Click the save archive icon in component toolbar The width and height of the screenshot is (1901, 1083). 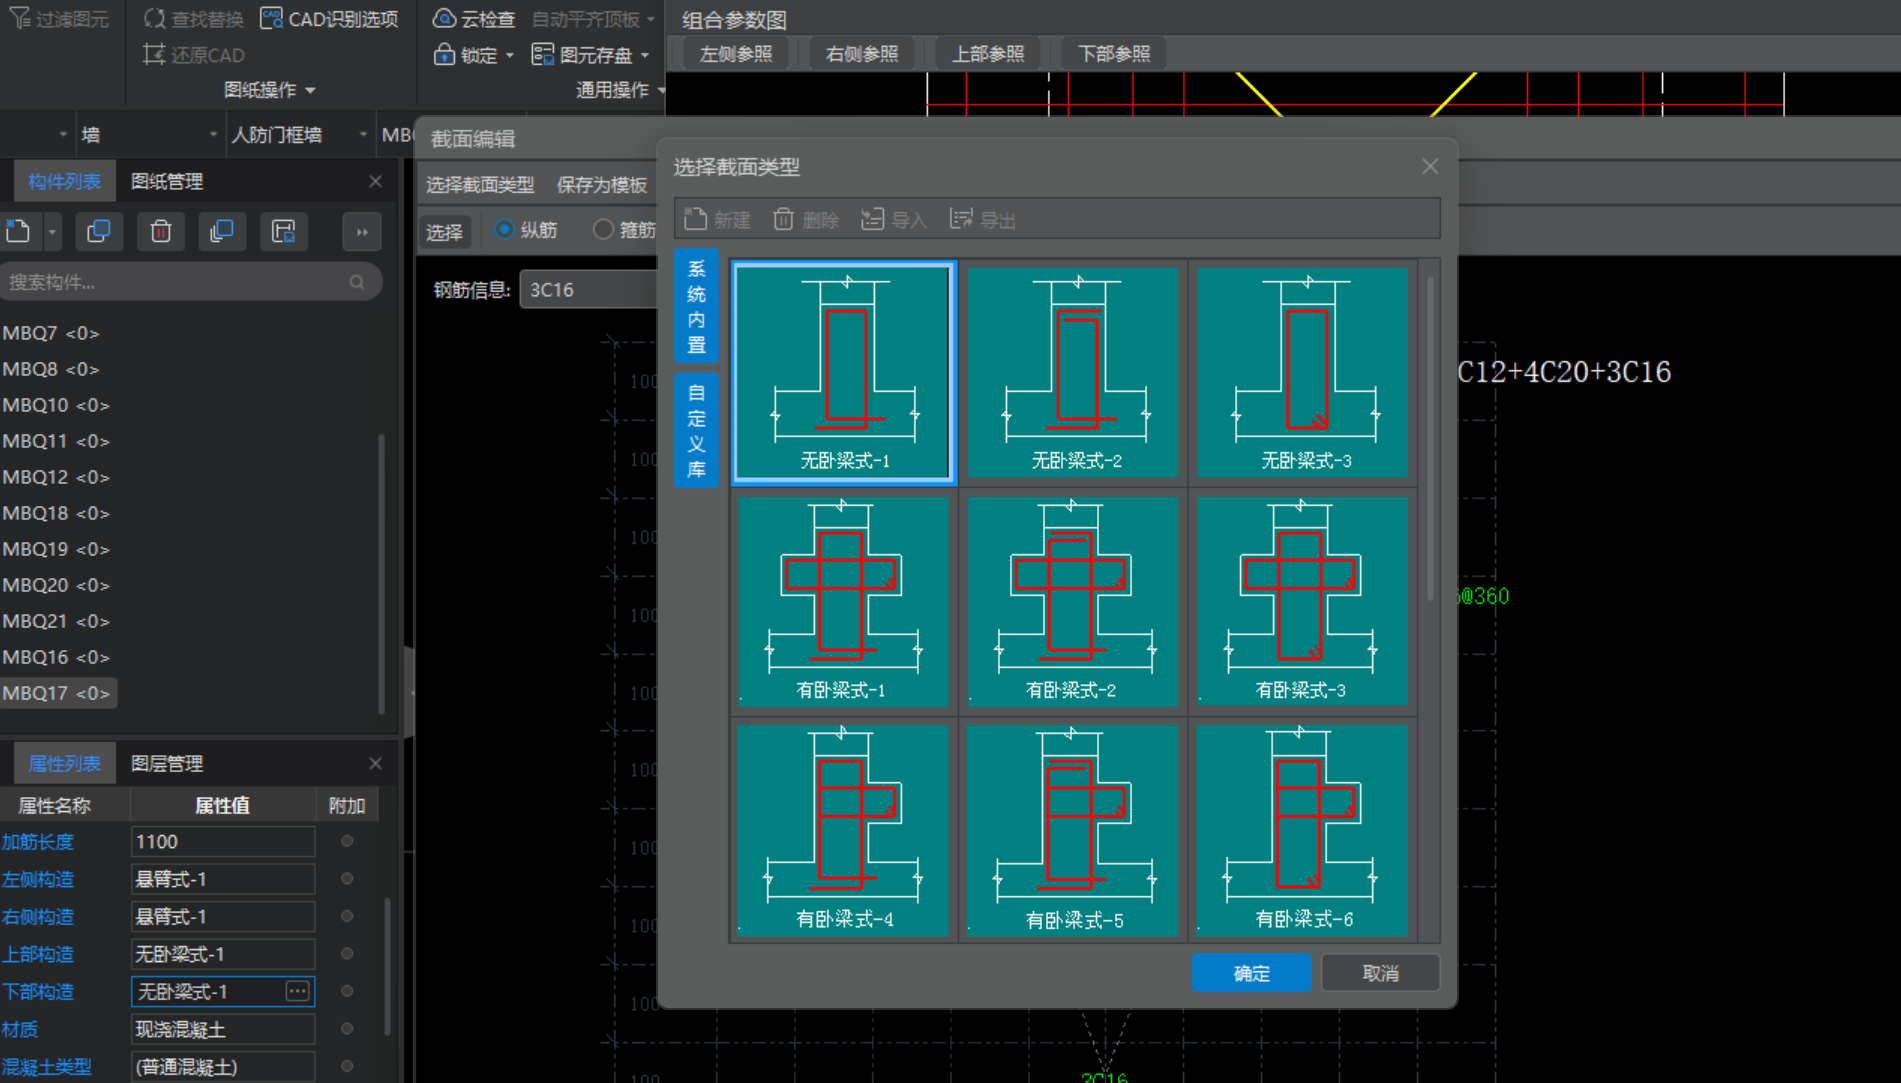coord(284,231)
